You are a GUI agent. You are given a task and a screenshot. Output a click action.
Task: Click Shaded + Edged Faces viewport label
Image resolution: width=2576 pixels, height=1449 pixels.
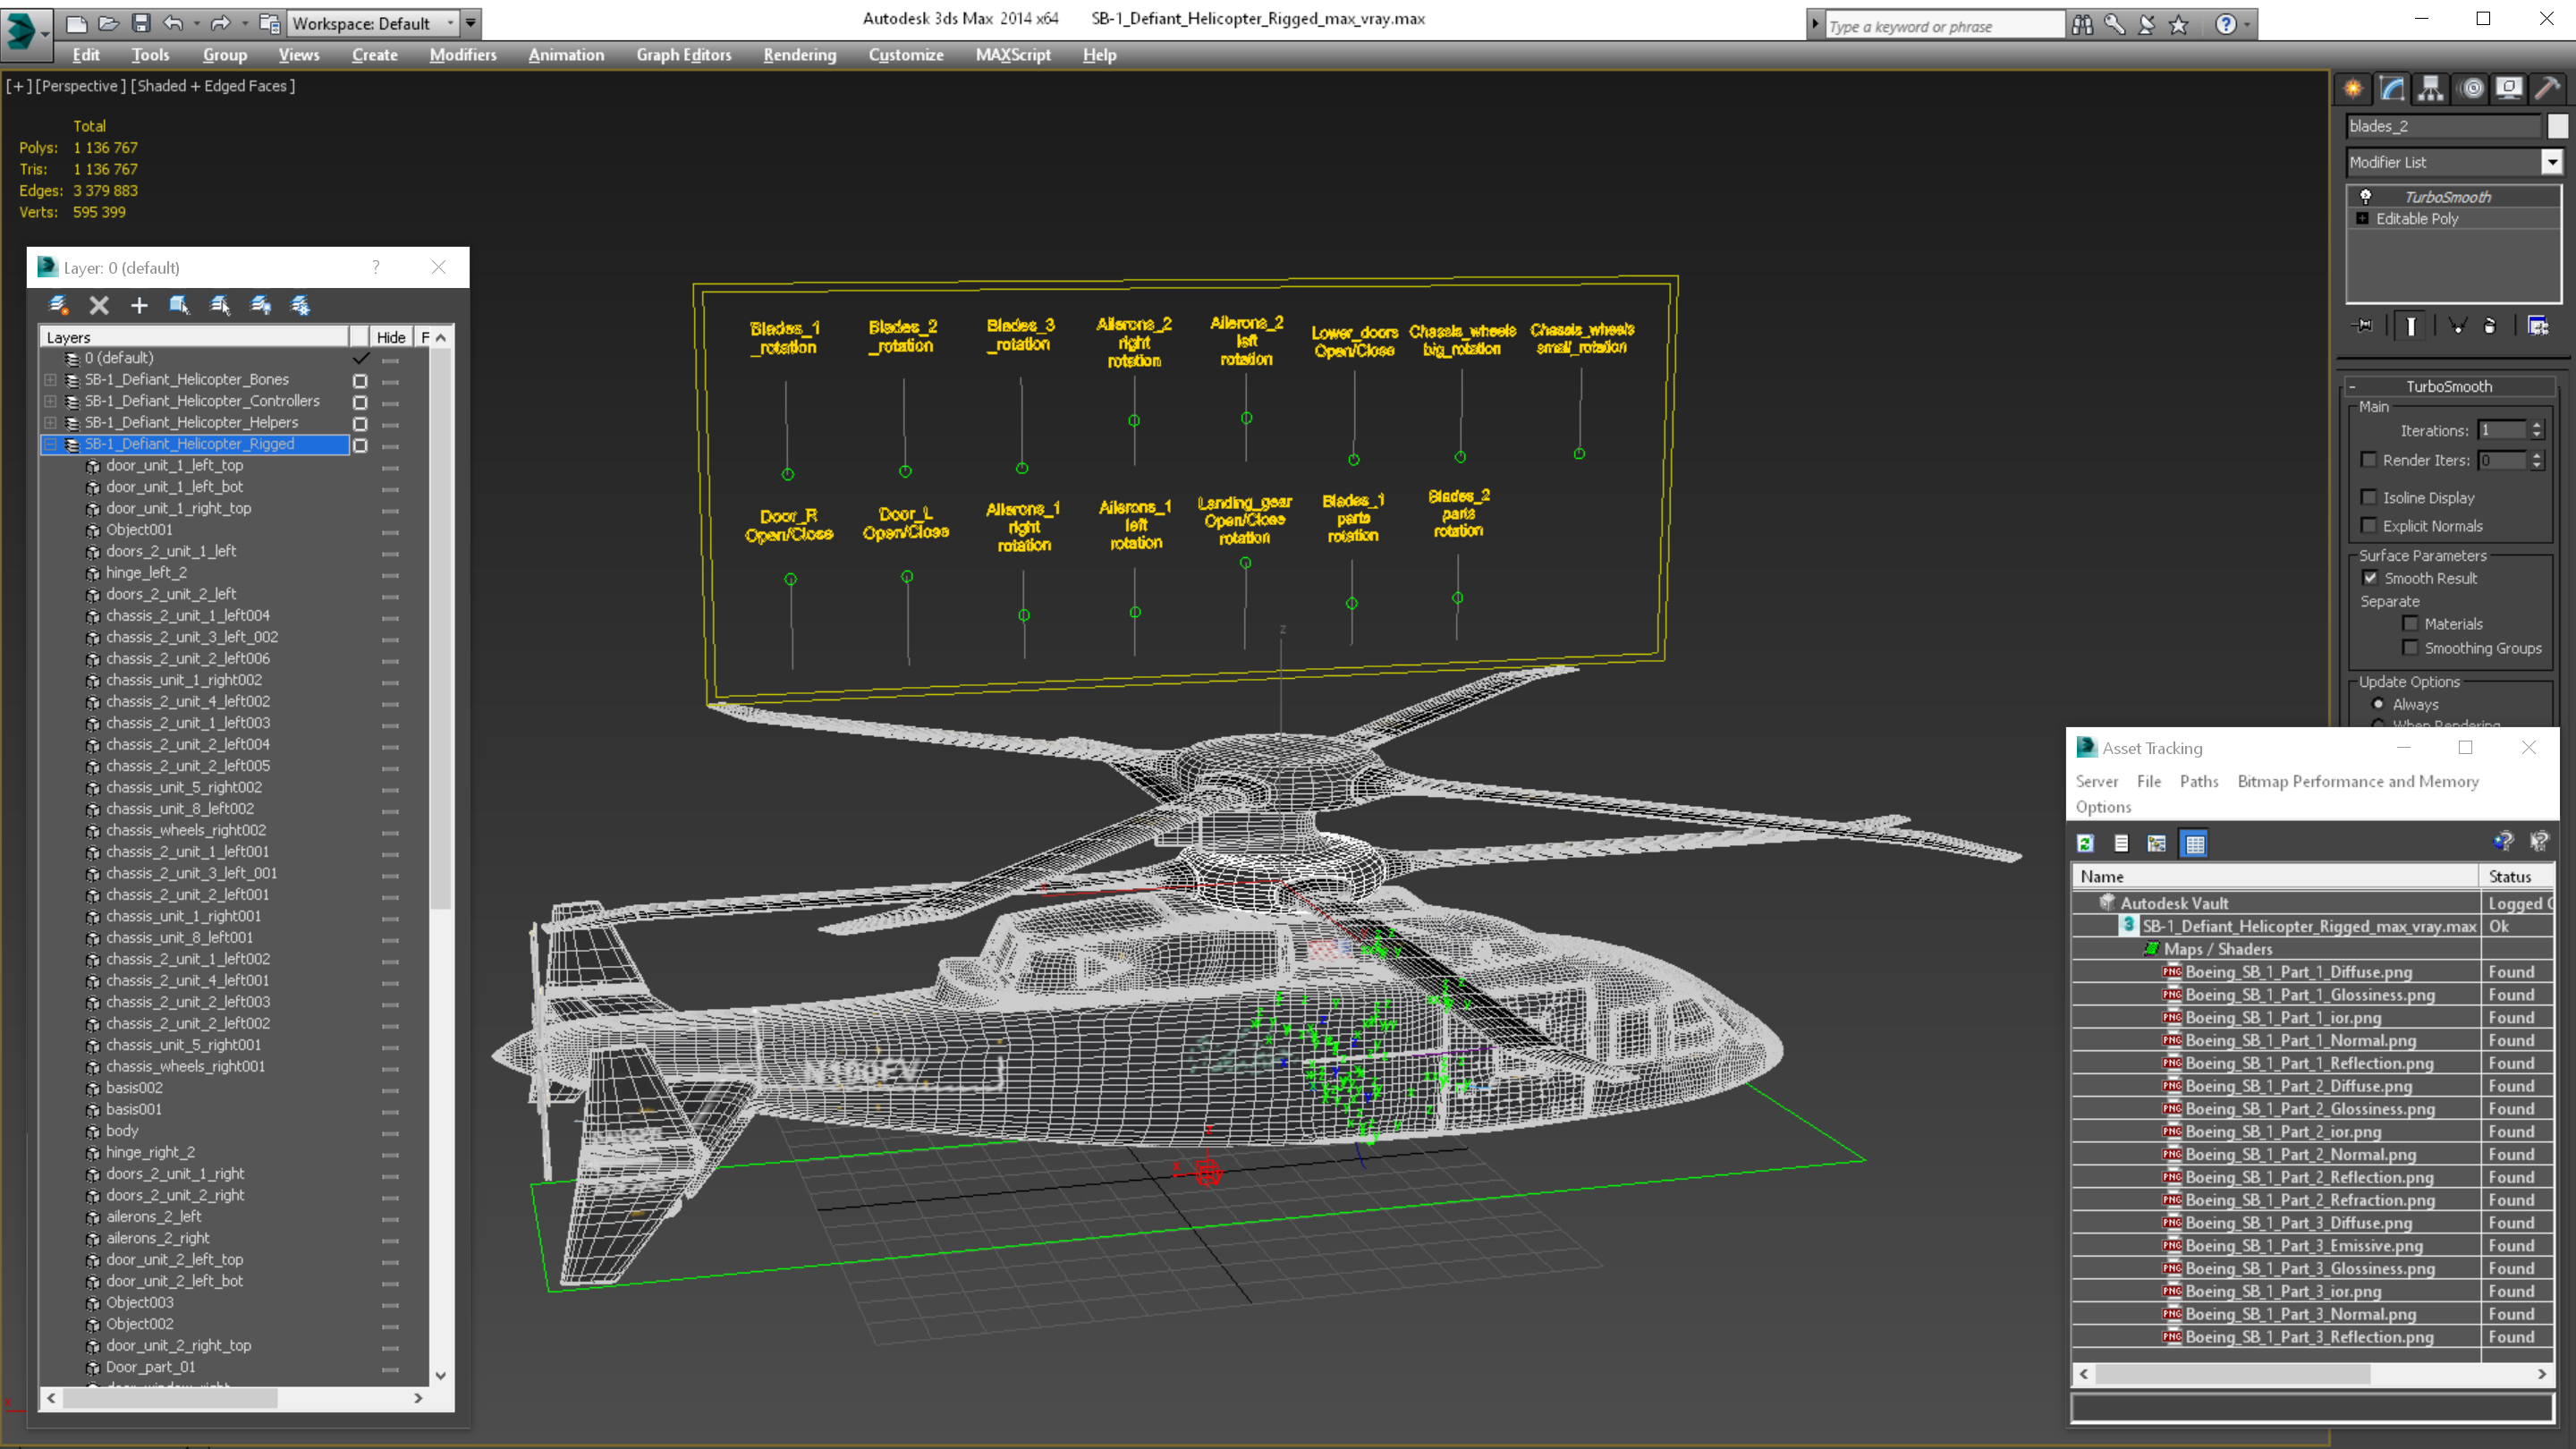(213, 86)
